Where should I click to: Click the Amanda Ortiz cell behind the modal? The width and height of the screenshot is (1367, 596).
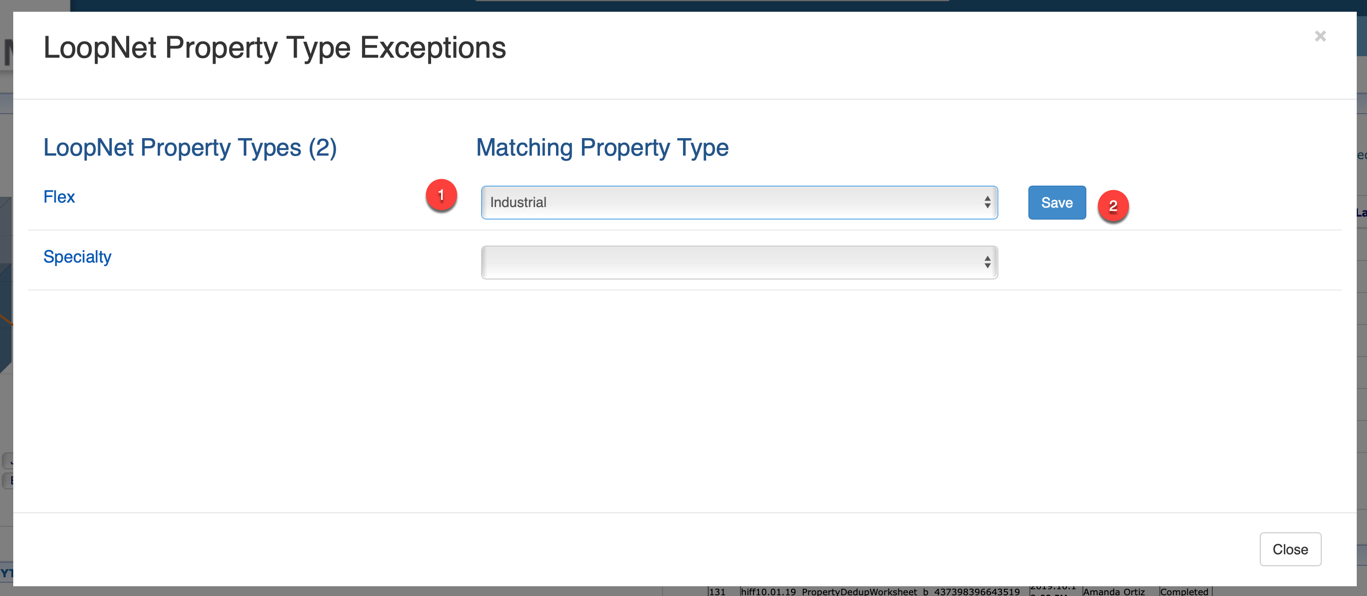pyautogui.click(x=1115, y=591)
